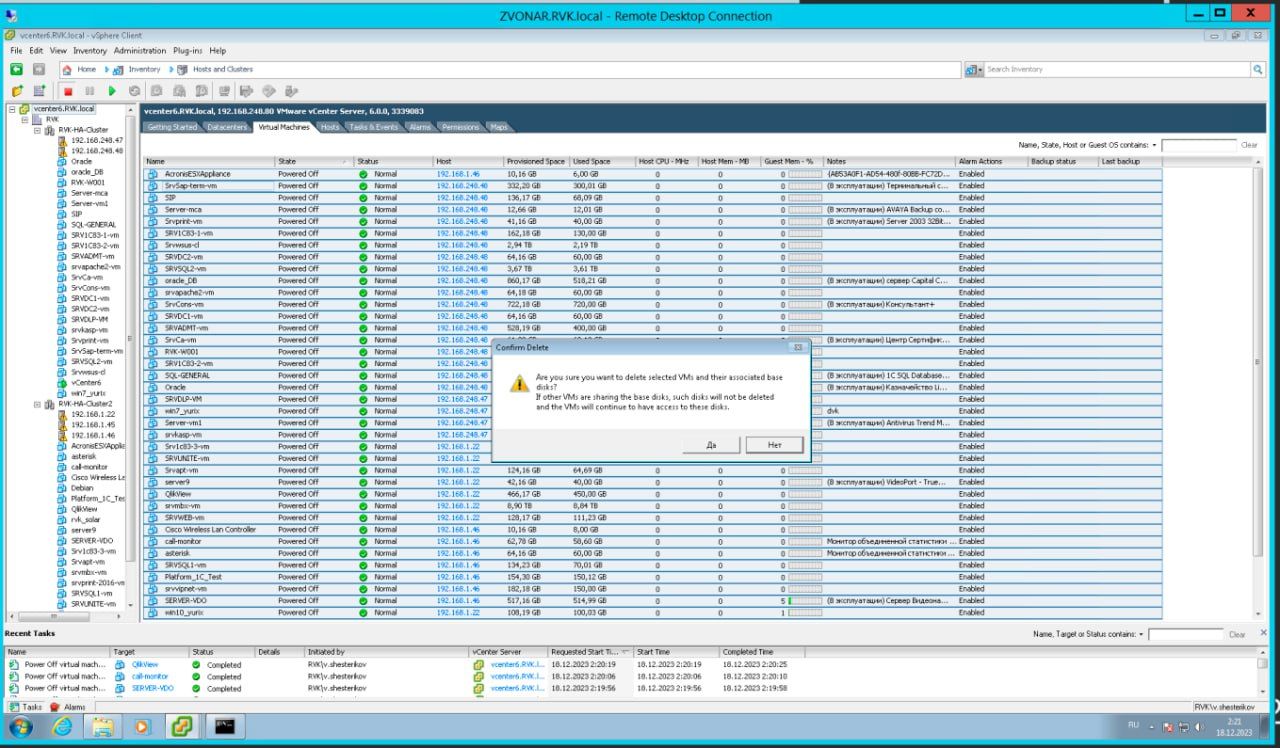Click the magnifier icon beside Search Inventory
The image size is (1280, 748).
pyautogui.click(x=1258, y=69)
